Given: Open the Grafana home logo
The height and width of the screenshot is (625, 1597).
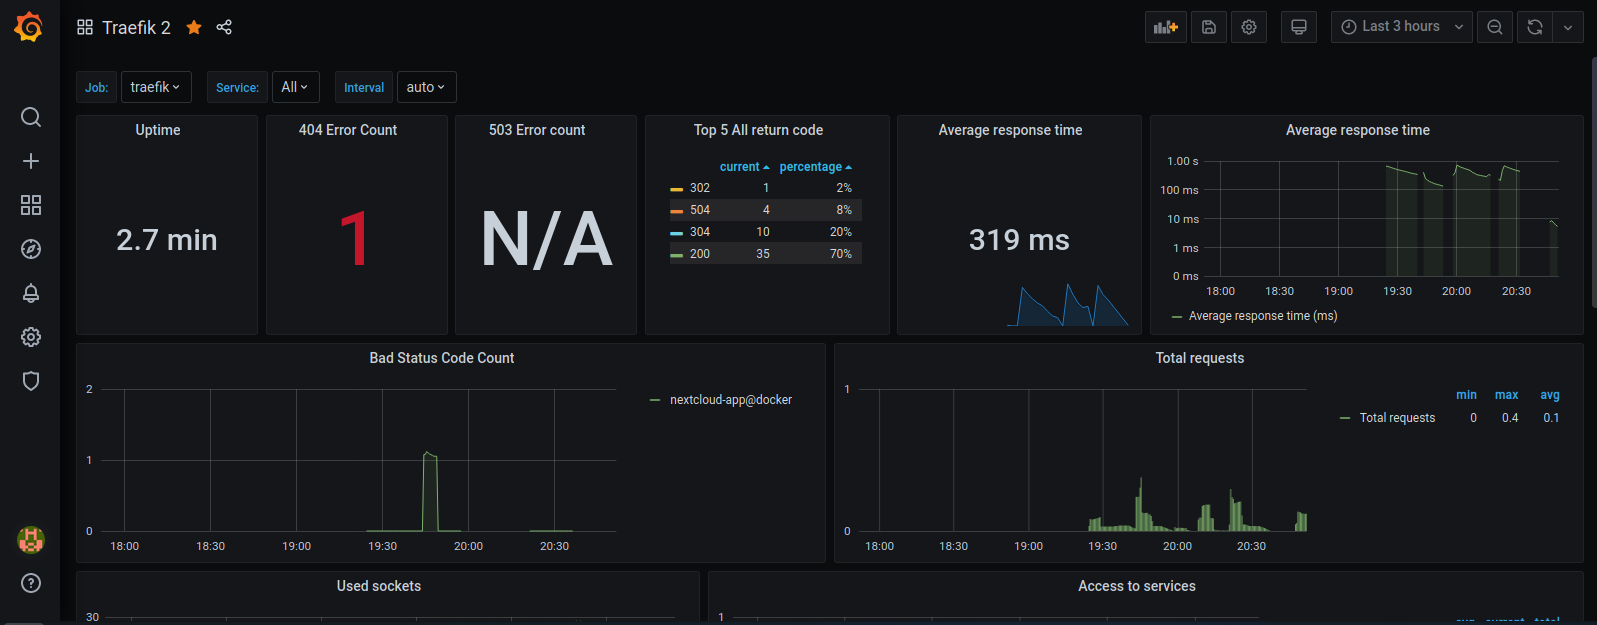Looking at the screenshot, I should pyautogui.click(x=29, y=27).
